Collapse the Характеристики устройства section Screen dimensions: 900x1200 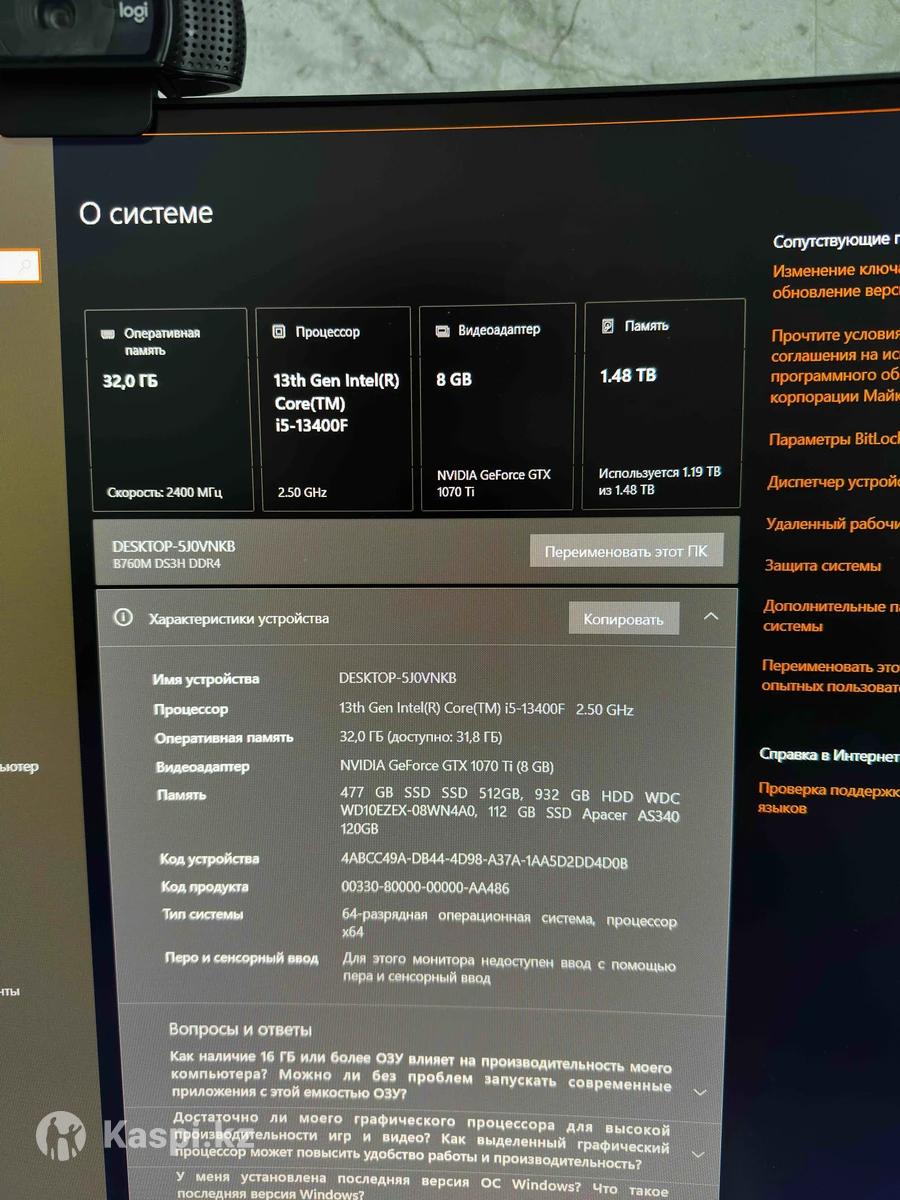point(711,617)
